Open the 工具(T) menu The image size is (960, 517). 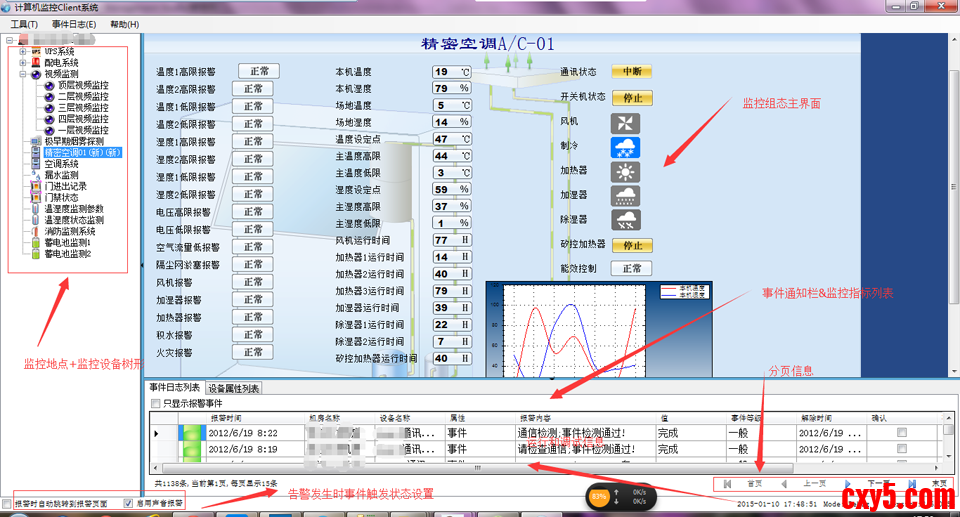click(24, 24)
